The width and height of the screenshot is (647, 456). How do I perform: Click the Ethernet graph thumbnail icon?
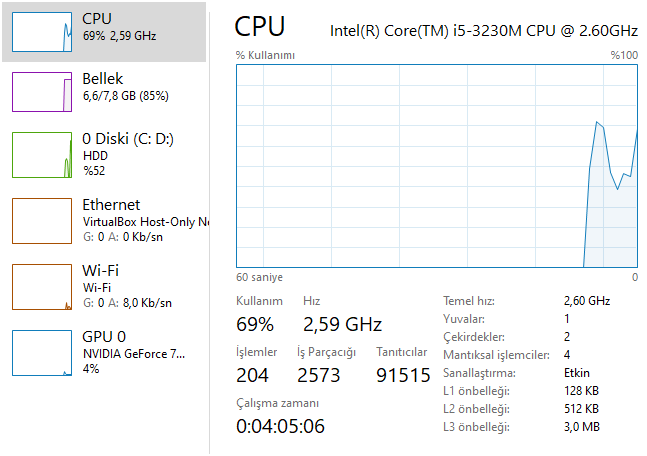tap(41, 219)
